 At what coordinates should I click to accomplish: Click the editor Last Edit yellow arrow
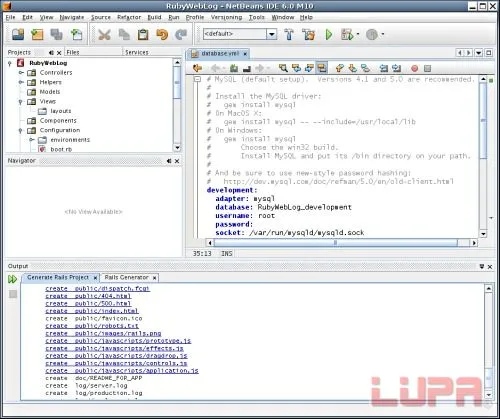(x=197, y=68)
